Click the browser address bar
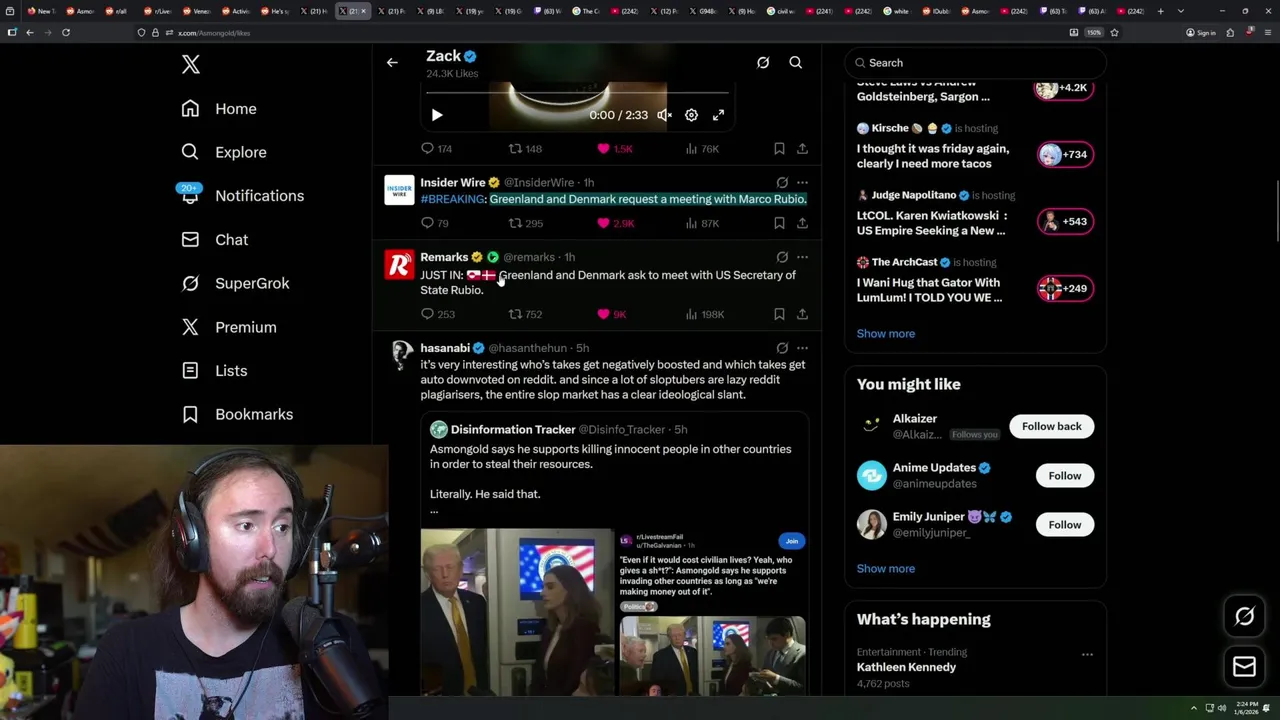The height and width of the screenshot is (720, 1280). pos(600,33)
